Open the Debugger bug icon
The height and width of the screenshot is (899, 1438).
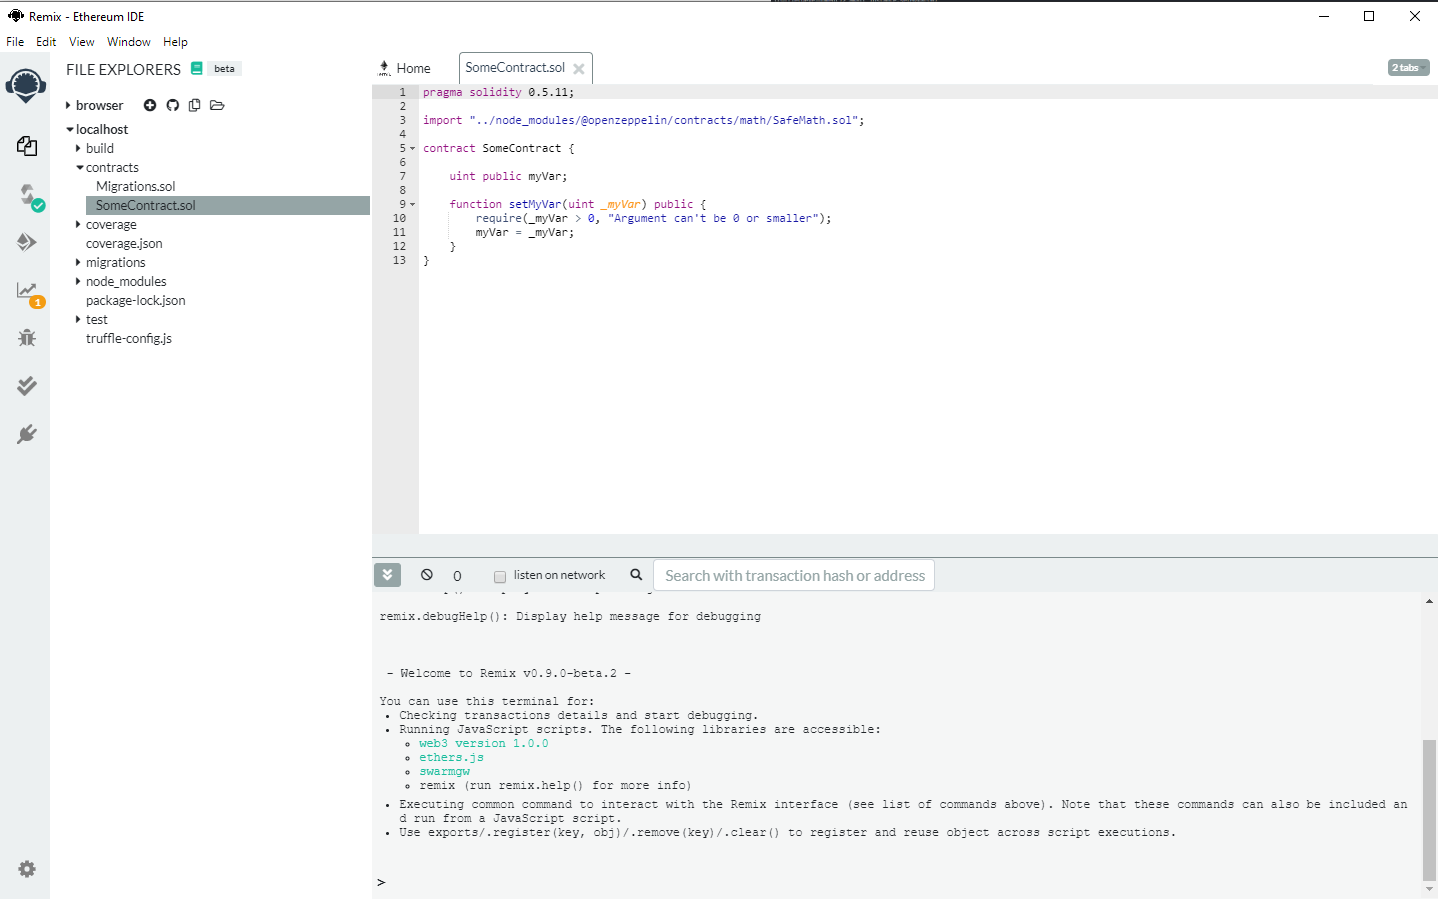[27, 338]
